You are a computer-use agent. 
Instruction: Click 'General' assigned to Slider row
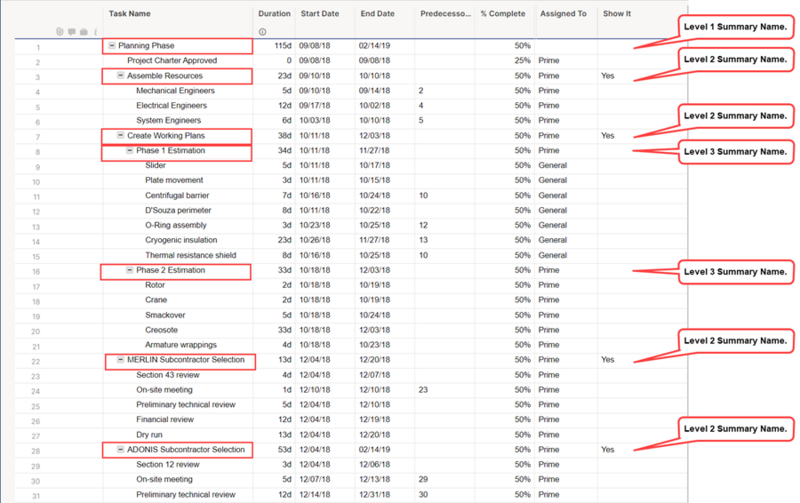click(552, 165)
